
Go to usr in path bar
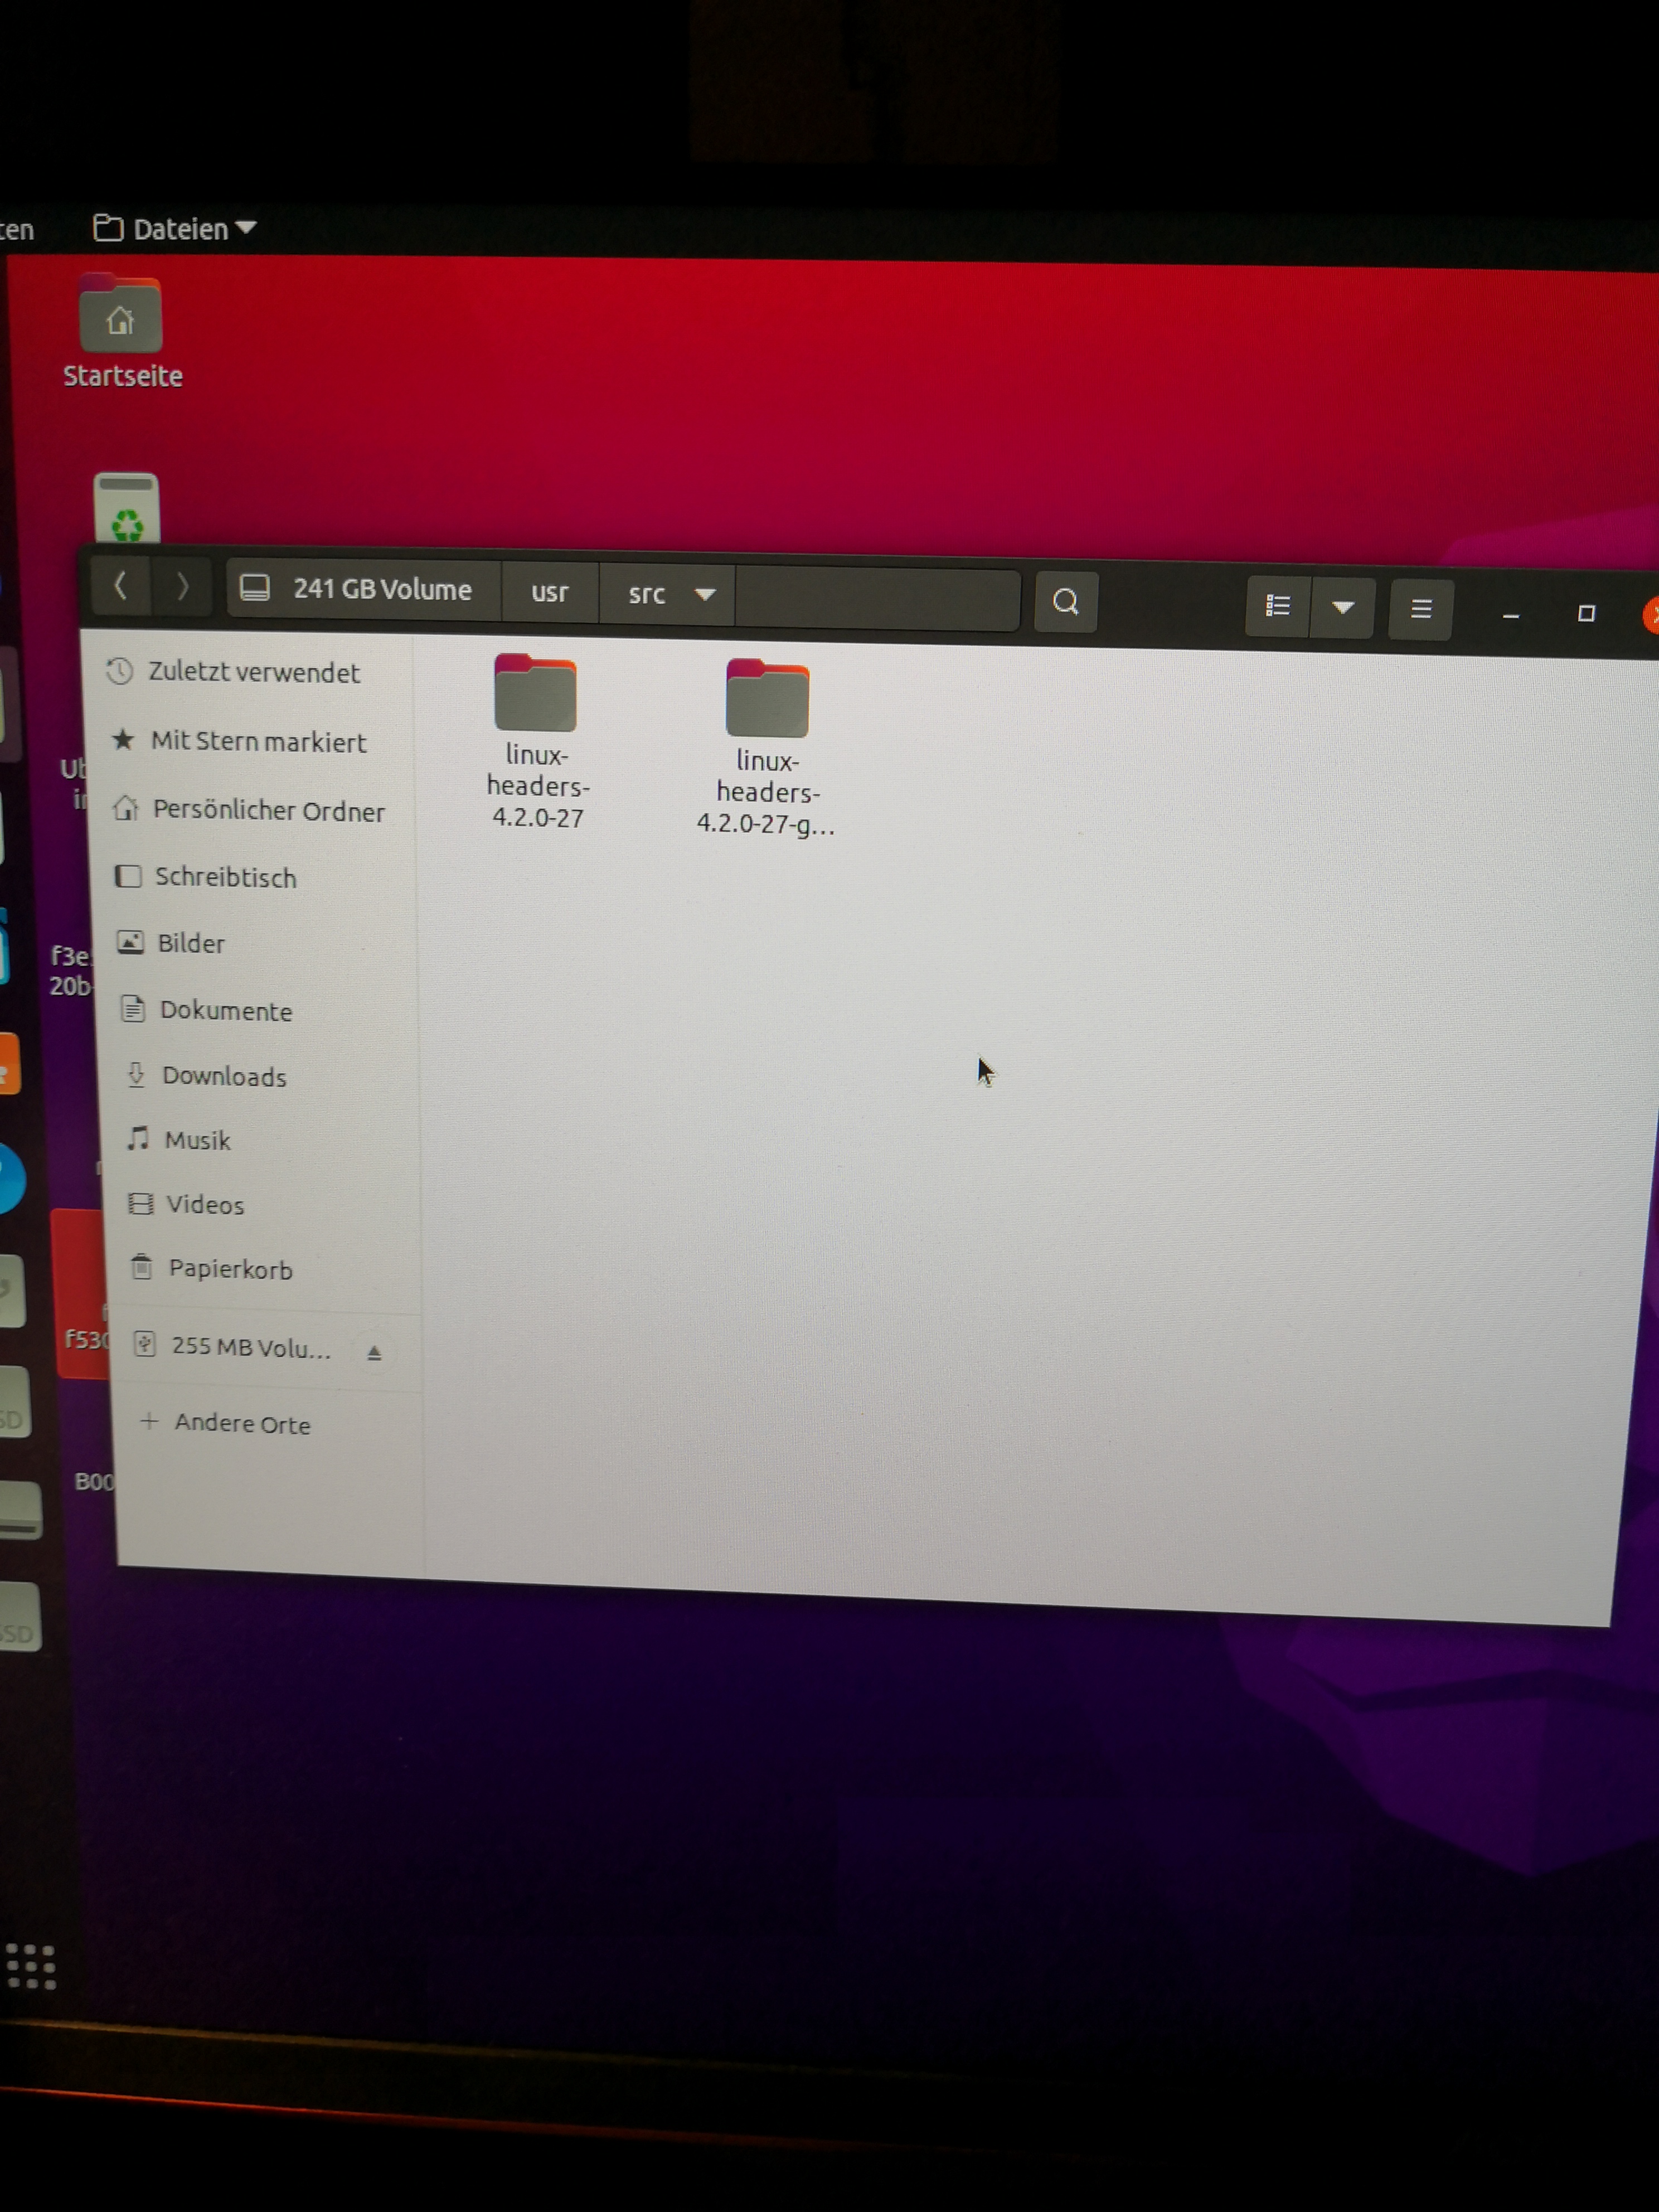pyautogui.click(x=549, y=592)
